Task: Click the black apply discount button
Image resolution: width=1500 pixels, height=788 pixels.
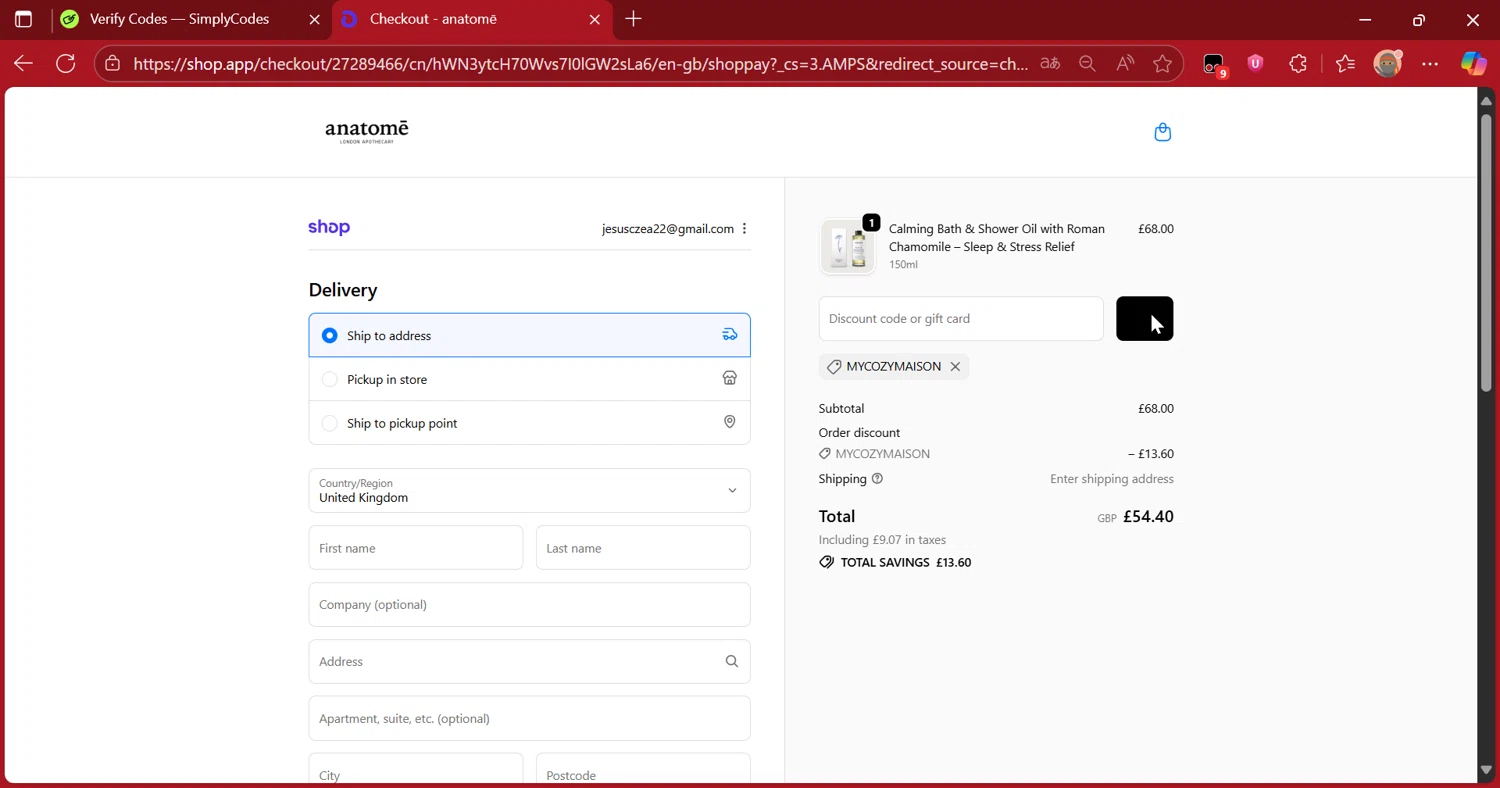Action: point(1144,318)
